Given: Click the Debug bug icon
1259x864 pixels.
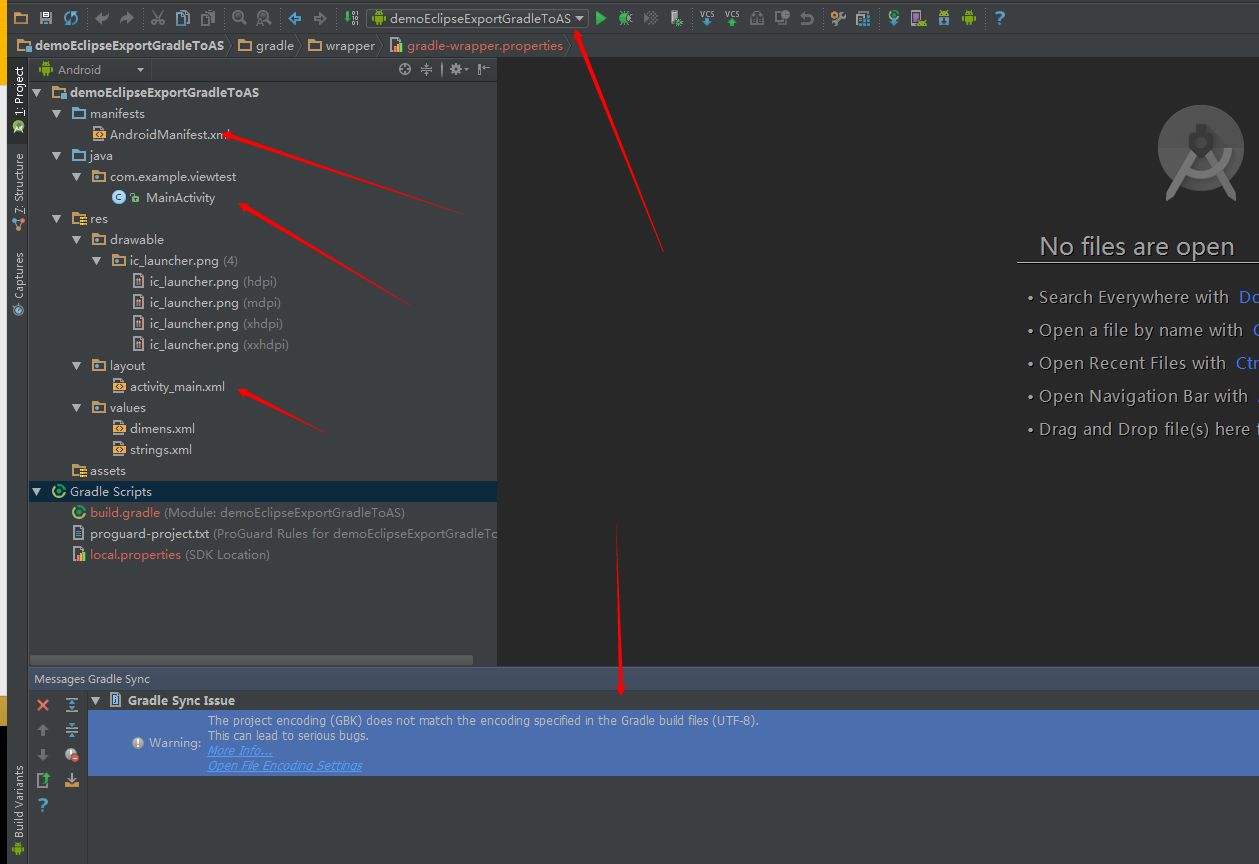Looking at the screenshot, I should (626, 18).
